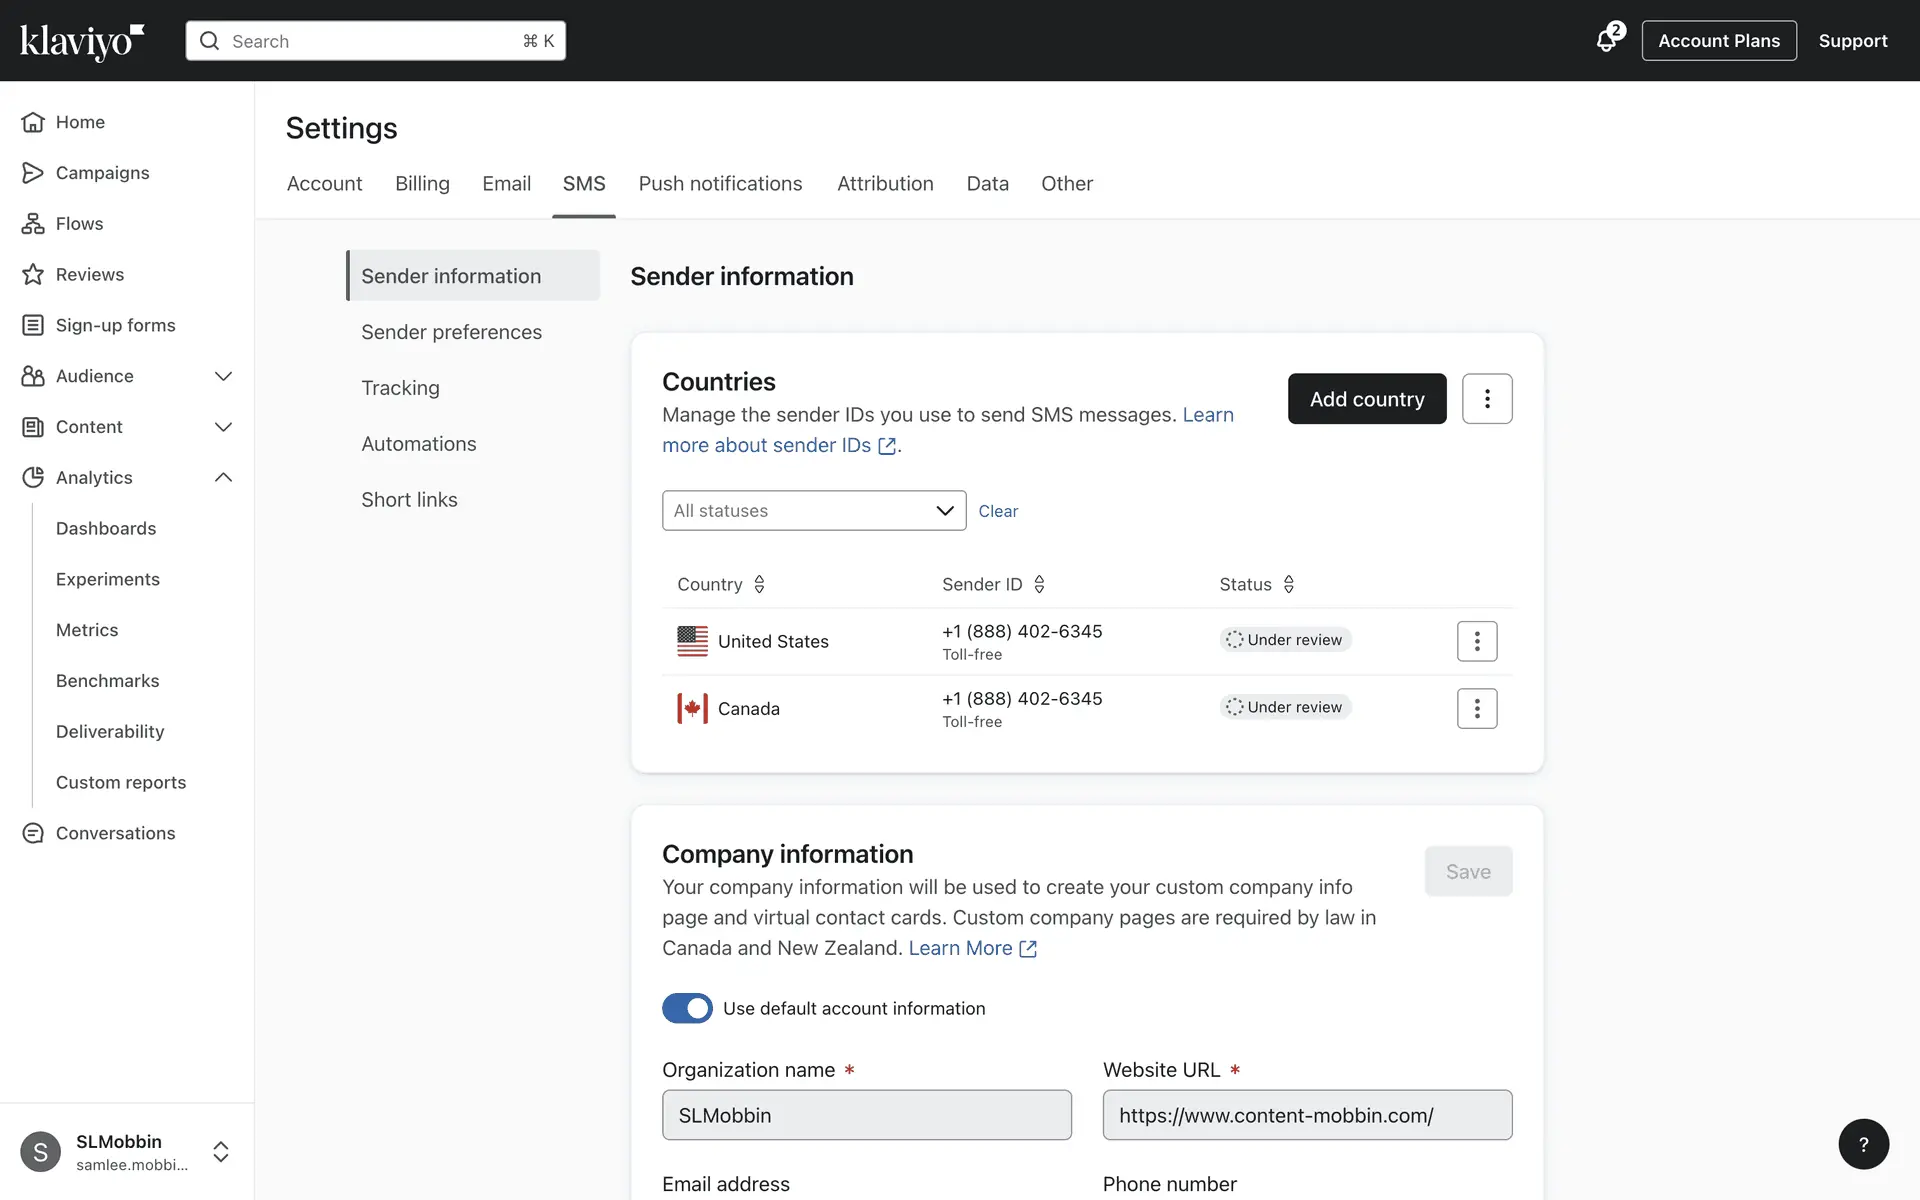Open the three-dot menu for Canada row

(x=1476, y=708)
